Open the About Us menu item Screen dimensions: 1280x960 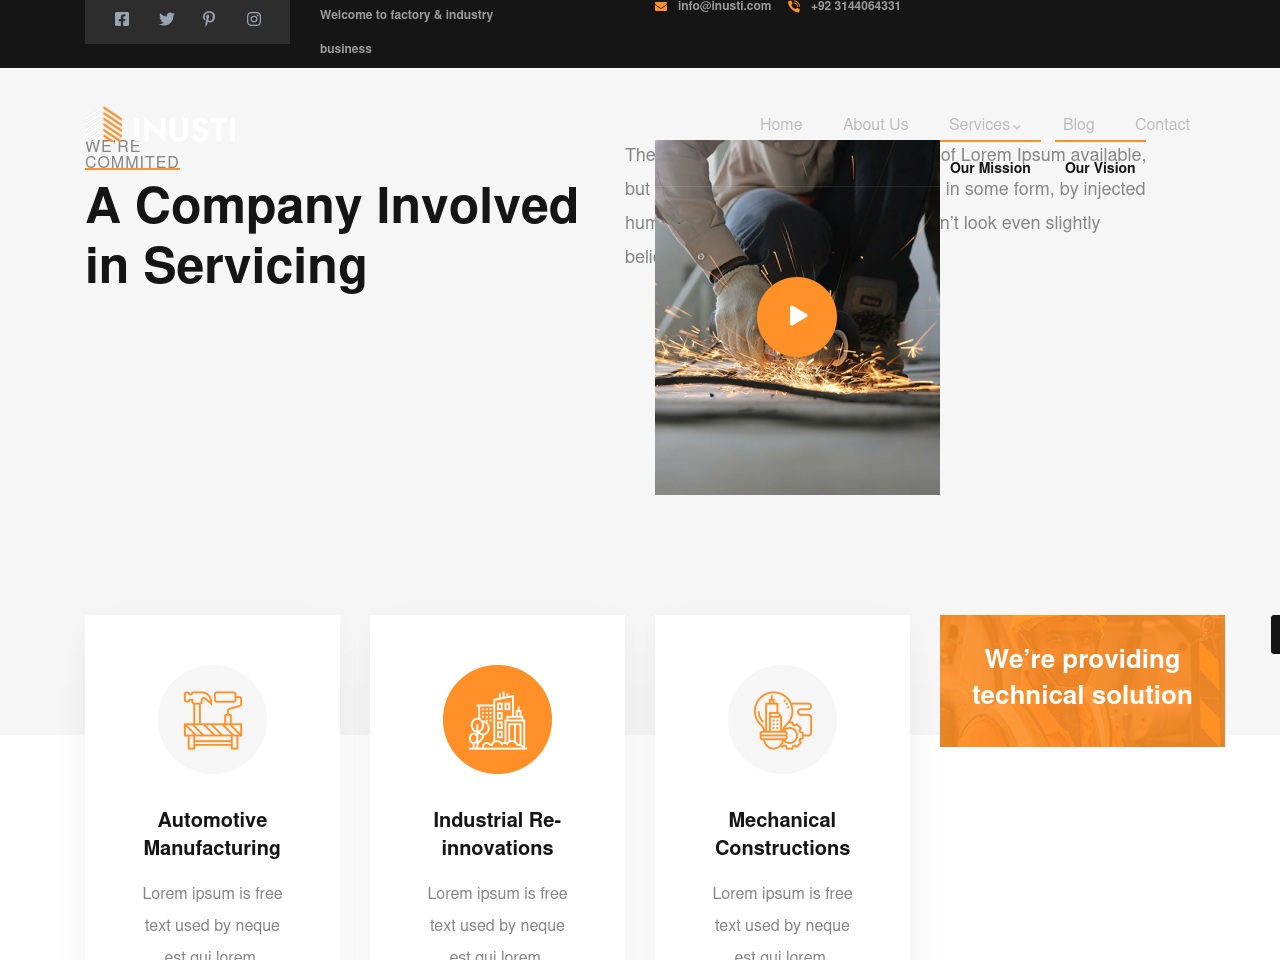coord(876,125)
